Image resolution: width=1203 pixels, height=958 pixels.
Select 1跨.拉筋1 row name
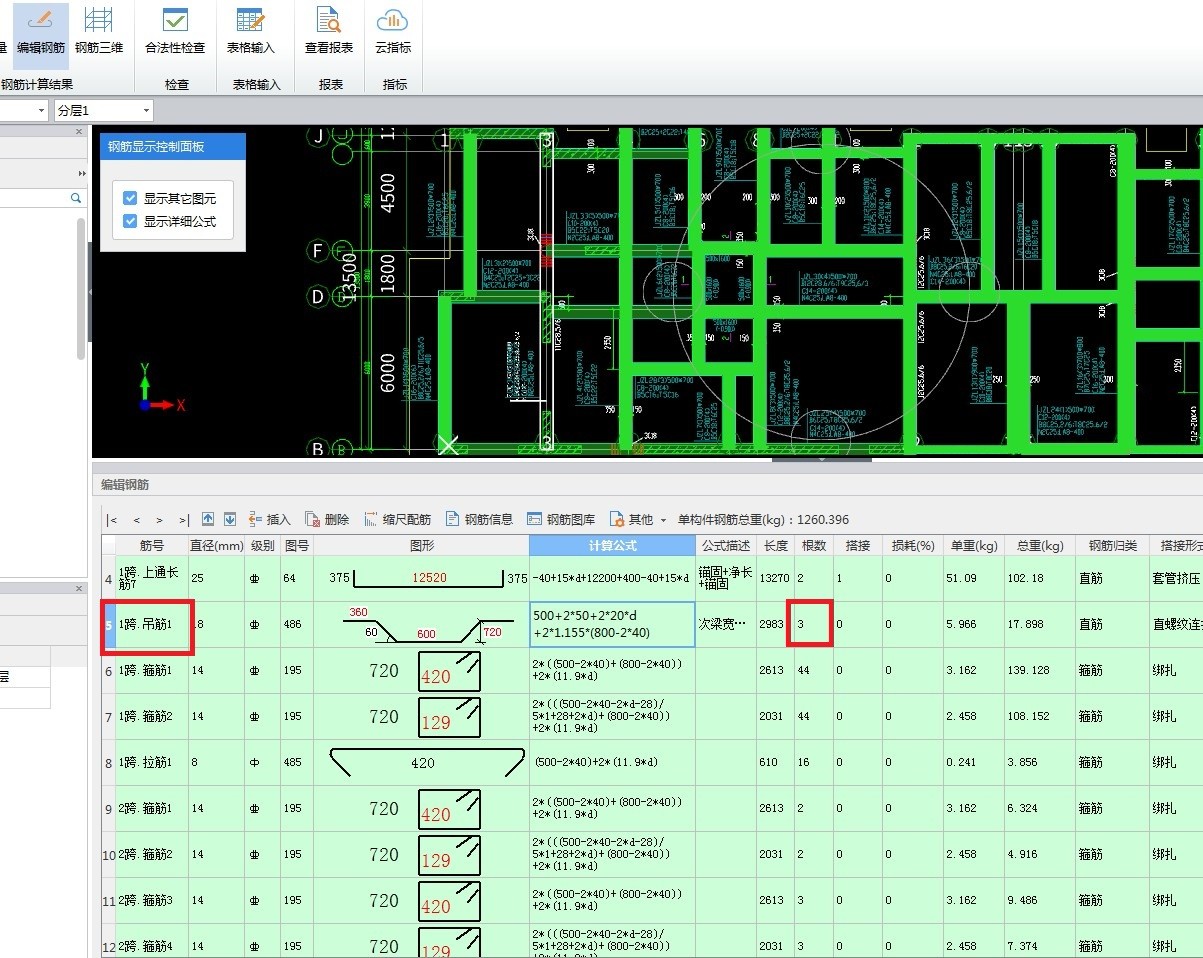pyautogui.click(x=152, y=762)
